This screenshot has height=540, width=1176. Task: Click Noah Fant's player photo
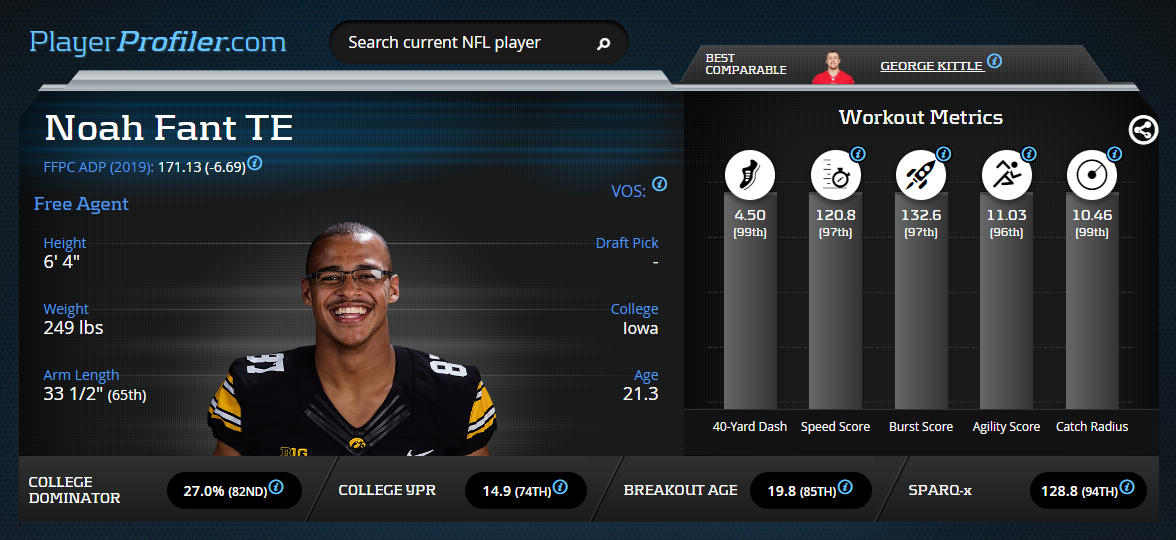pos(352,339)
